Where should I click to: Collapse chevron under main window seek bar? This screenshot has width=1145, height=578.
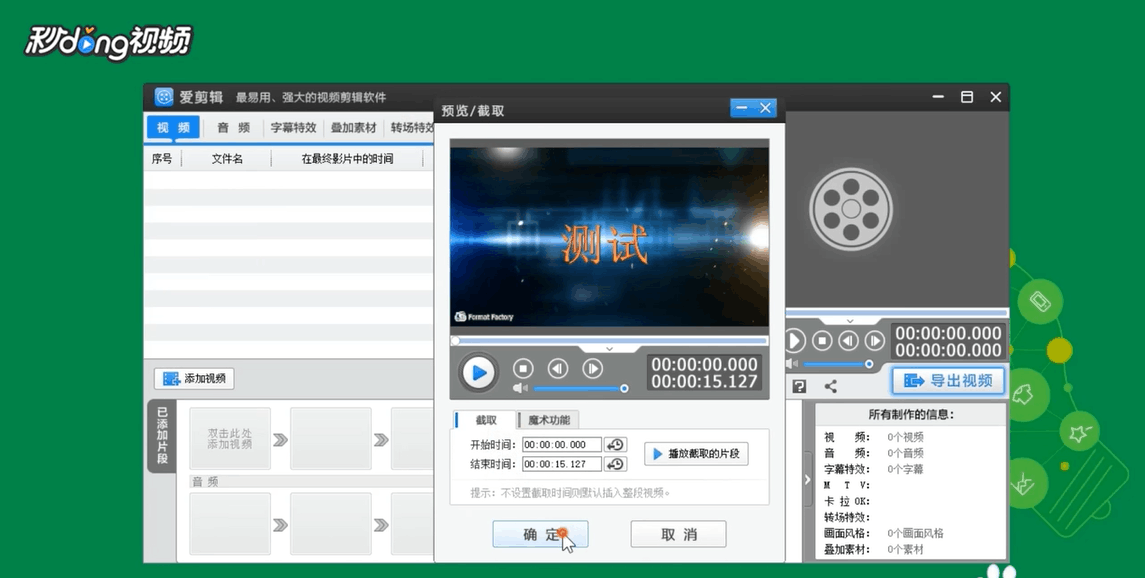point(850,321)
